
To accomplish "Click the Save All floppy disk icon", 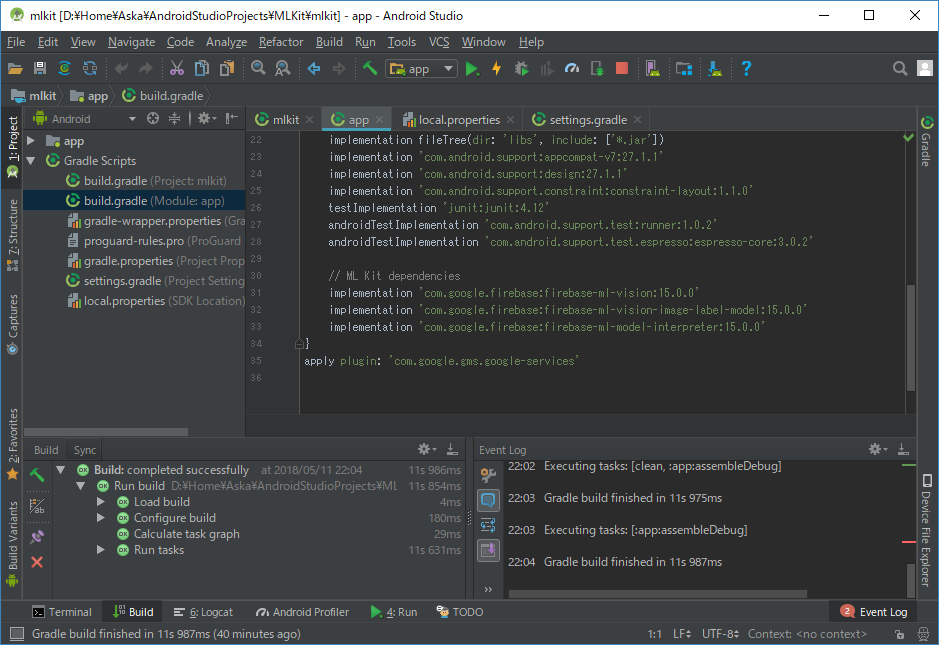I will tap(40, 69).
